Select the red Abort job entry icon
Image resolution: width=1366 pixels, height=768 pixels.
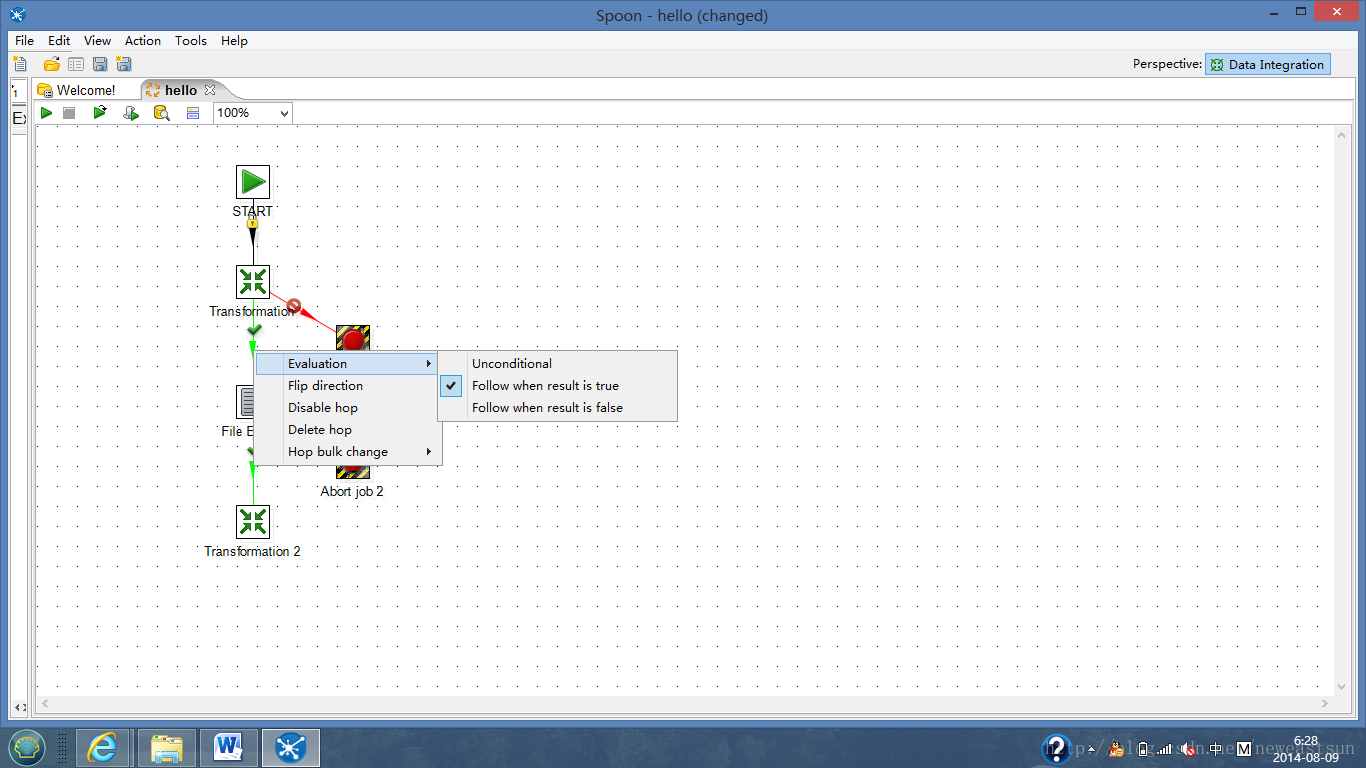(353, 337)
